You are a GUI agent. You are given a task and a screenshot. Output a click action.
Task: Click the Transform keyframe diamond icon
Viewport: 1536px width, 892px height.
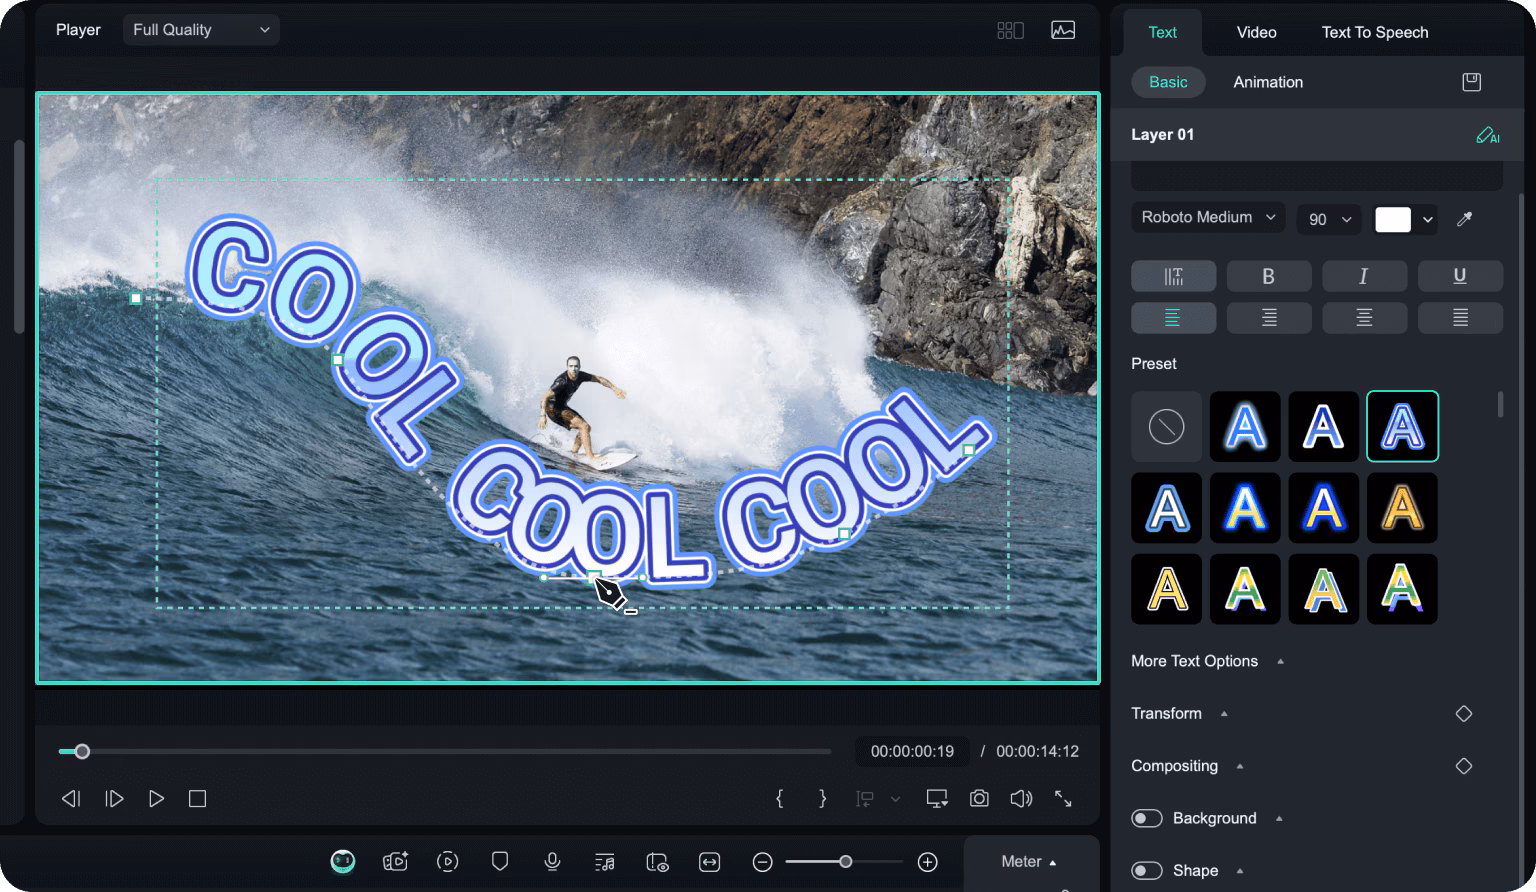pyautogui.click(x=1463, y=713)
